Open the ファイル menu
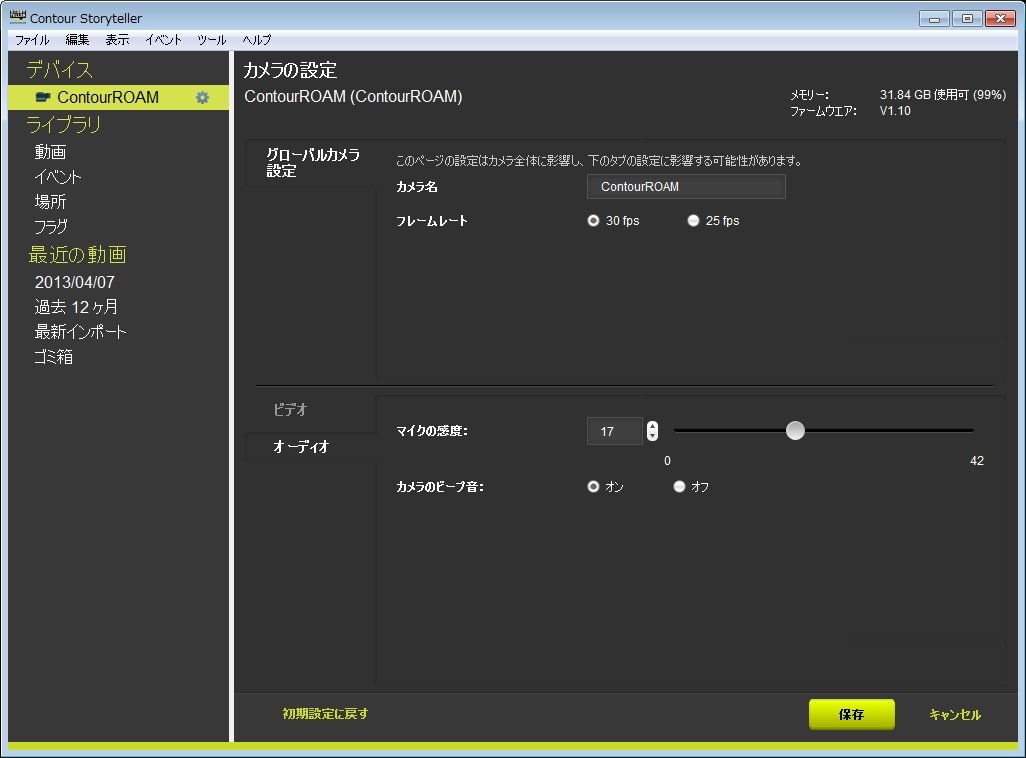Viewport: 1026px width, 758px height. tap(32, 40)
